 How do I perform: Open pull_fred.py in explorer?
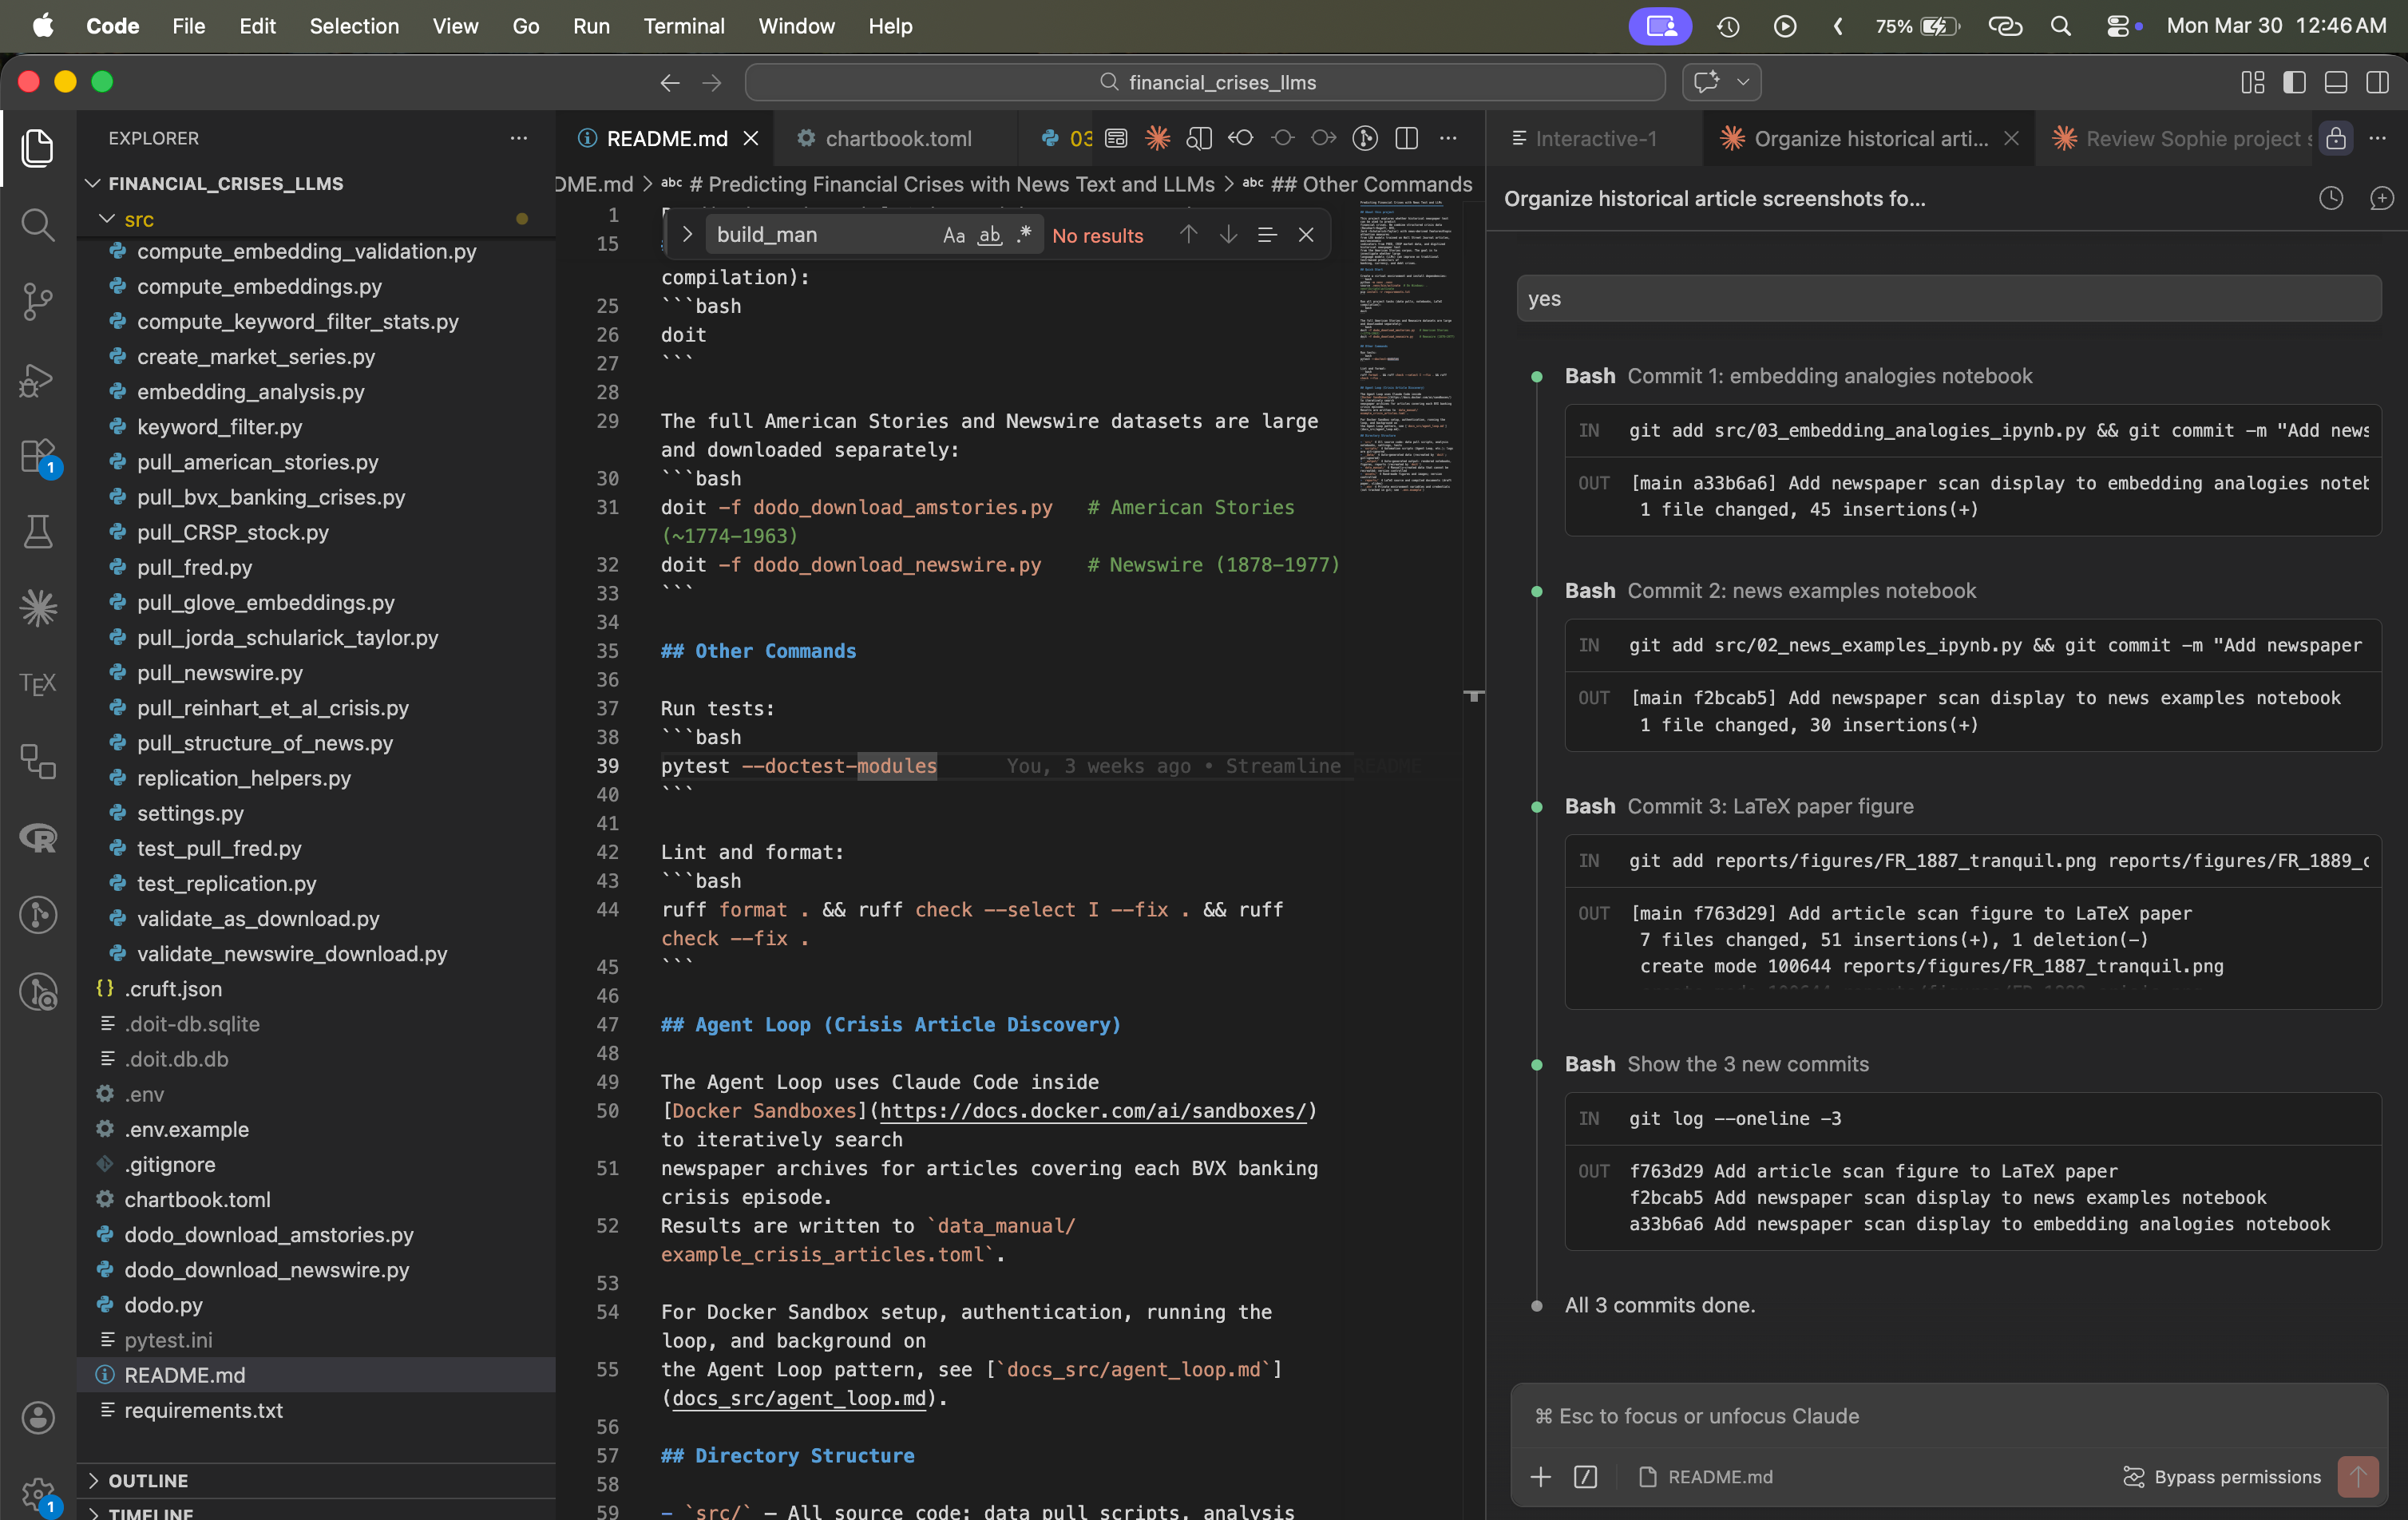click(x=194, y=567)
